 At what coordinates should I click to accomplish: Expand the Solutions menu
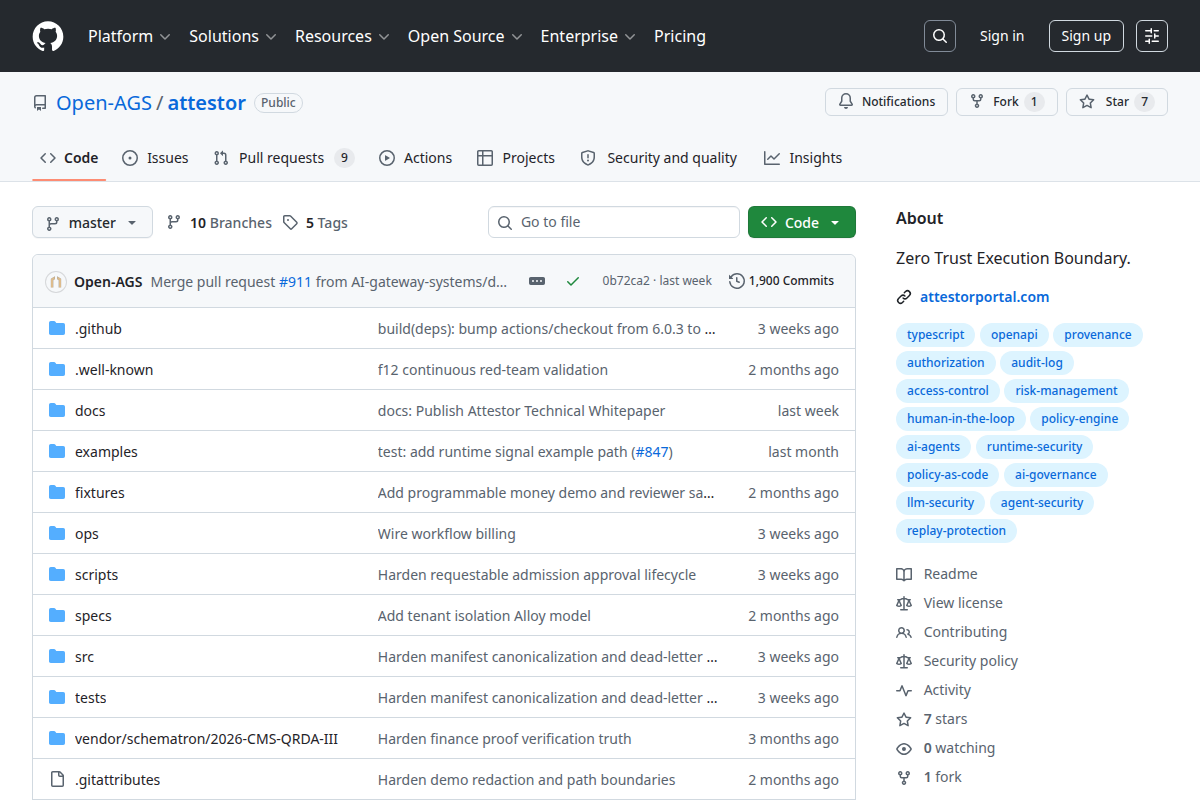pos(232,36)
